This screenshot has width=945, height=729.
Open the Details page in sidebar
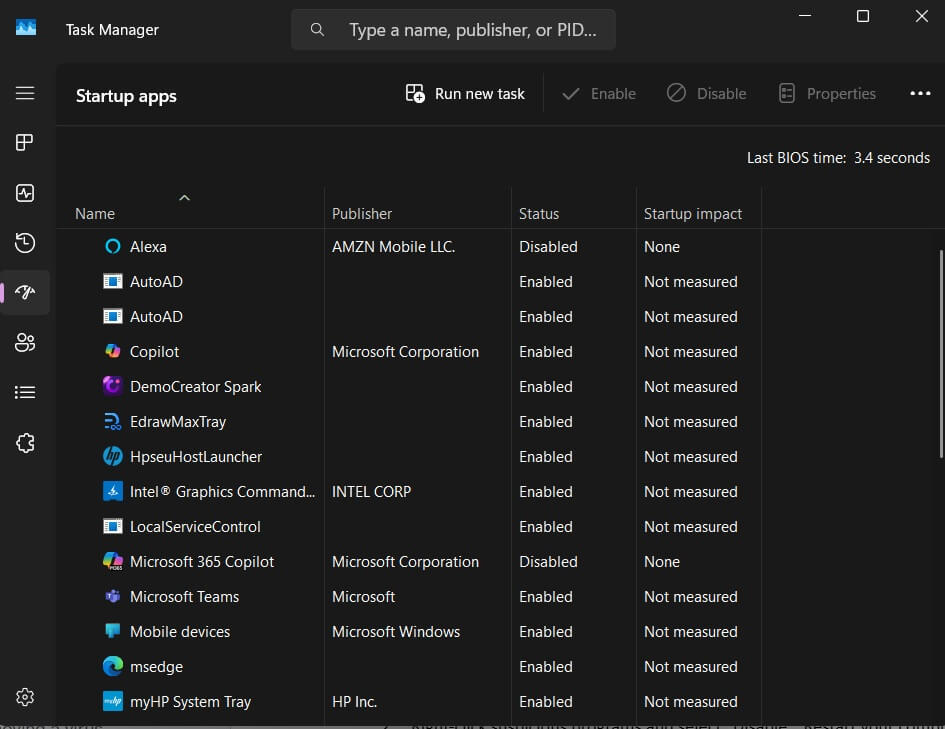pyautogui.click(x=25, y=393)
